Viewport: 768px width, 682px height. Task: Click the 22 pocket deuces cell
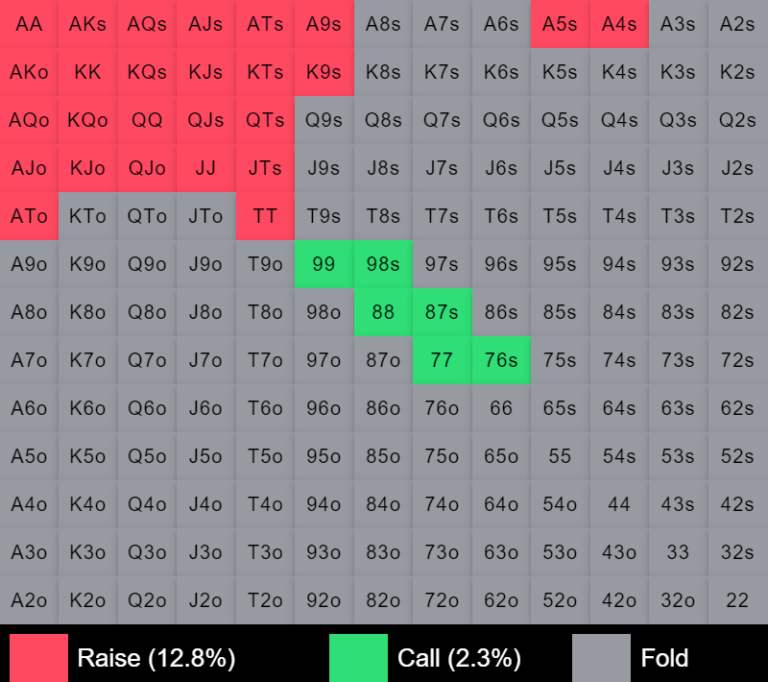pos(738,600)
